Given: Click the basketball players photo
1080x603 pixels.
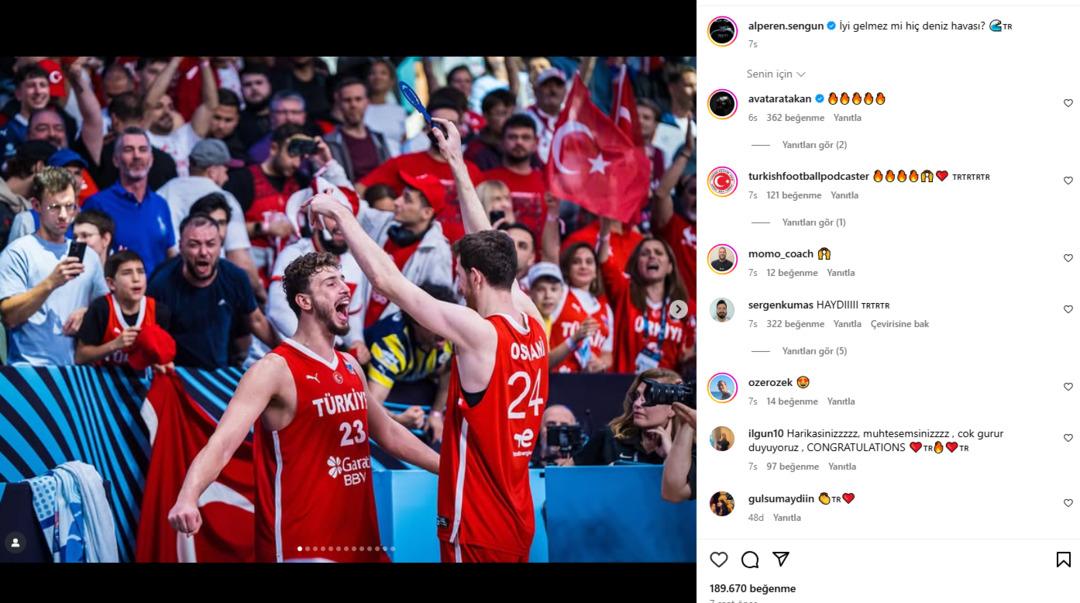Looking at the screenshot, I should coord(348,309).
